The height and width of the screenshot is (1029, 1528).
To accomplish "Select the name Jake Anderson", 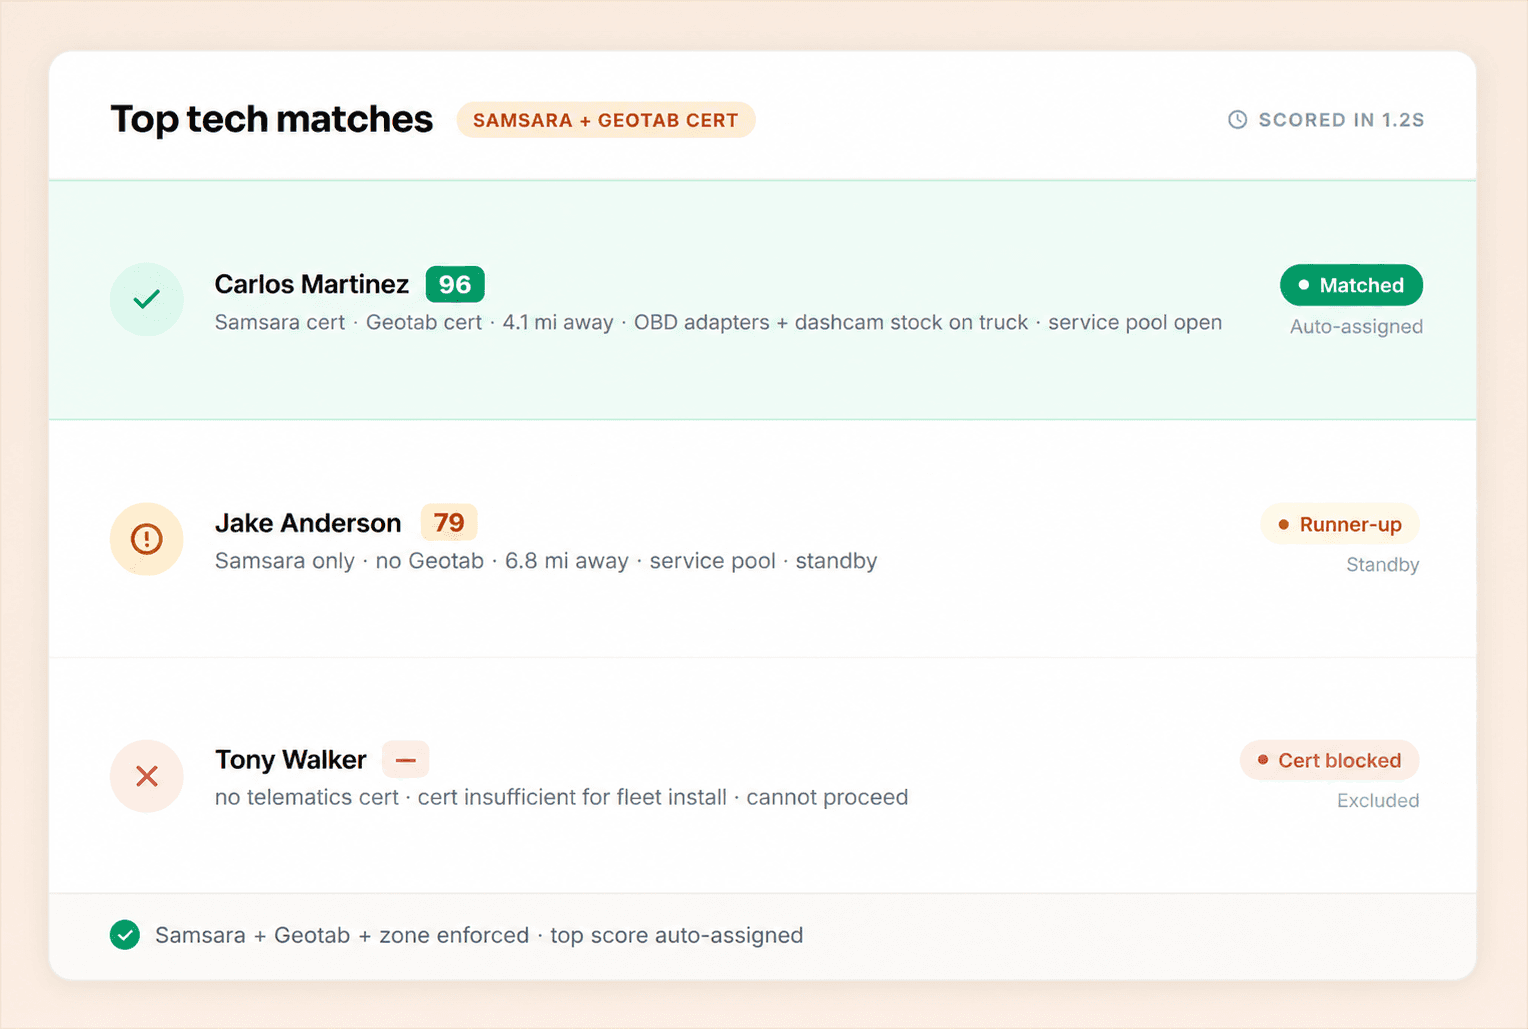I will tap(308, 523).
